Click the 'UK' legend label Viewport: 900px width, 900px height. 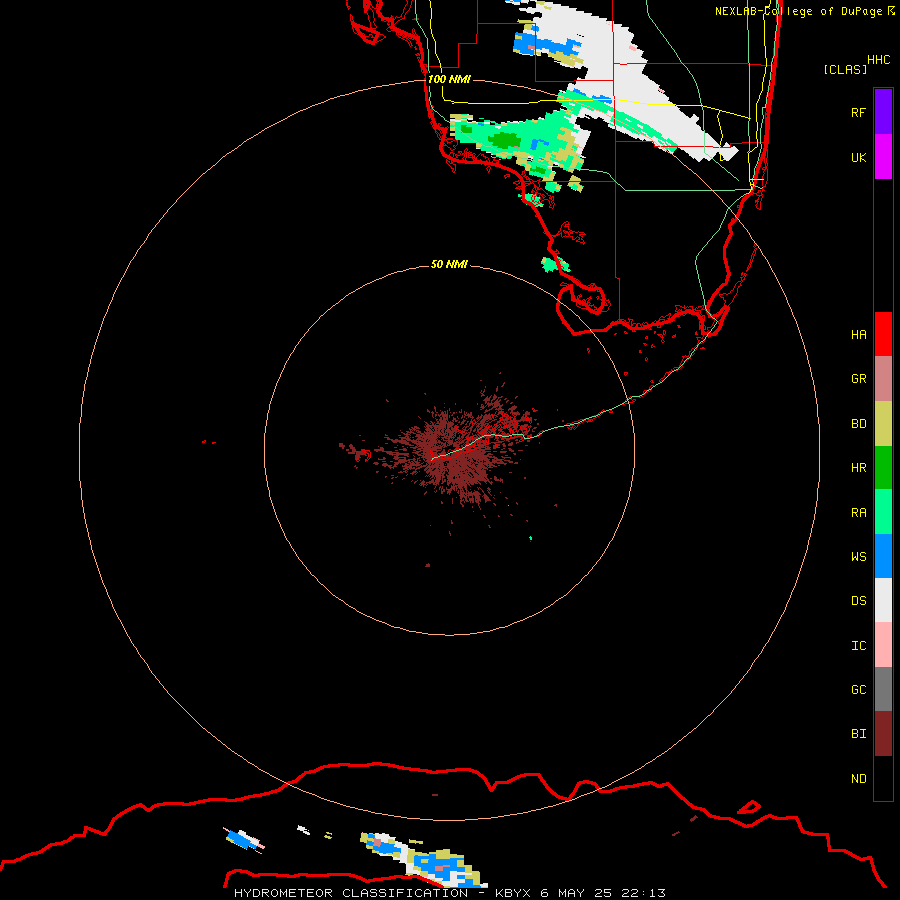click(x=858, y=157)
